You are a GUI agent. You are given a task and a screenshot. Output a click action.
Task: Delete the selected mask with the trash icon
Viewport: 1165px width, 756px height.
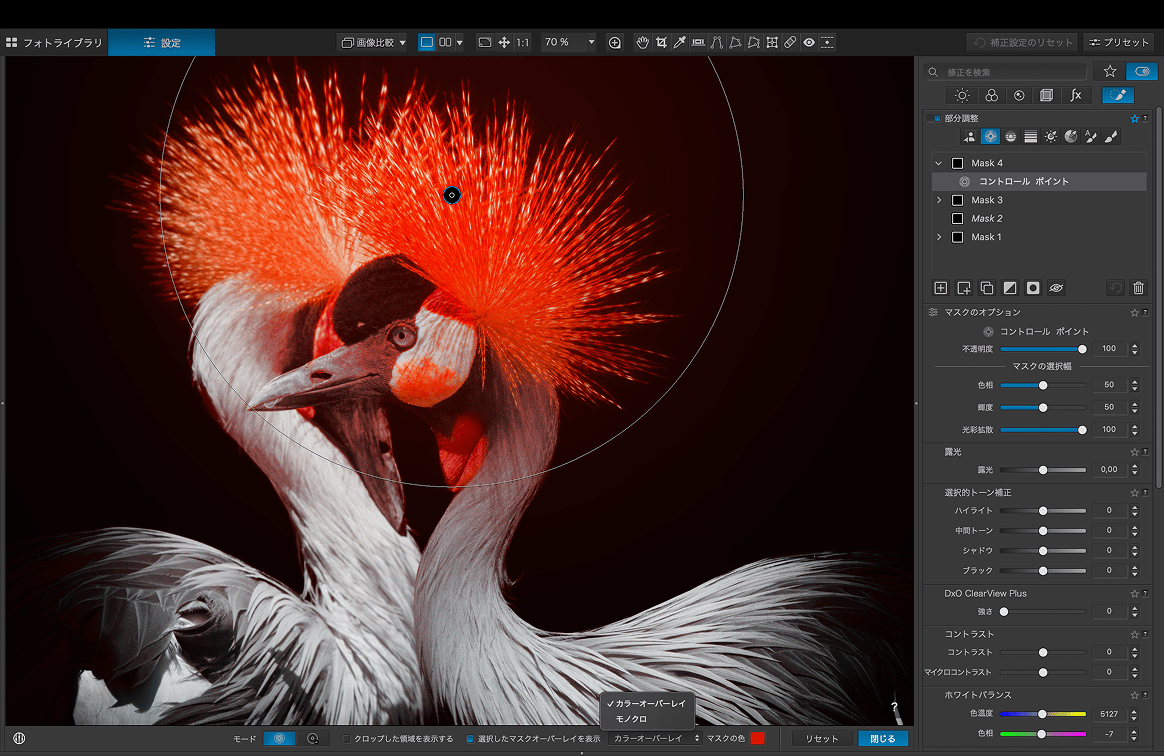click(1138, 288)
